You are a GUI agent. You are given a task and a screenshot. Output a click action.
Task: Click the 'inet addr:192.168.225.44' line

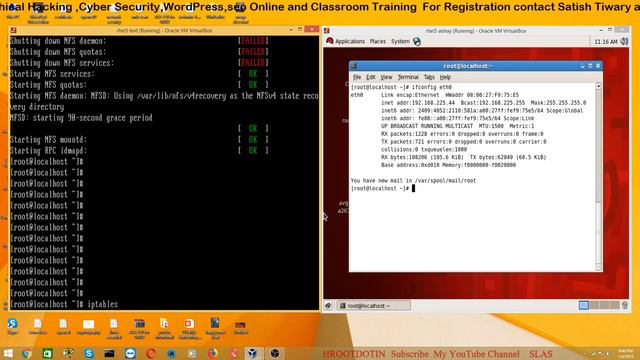click(x=483, y=103)
